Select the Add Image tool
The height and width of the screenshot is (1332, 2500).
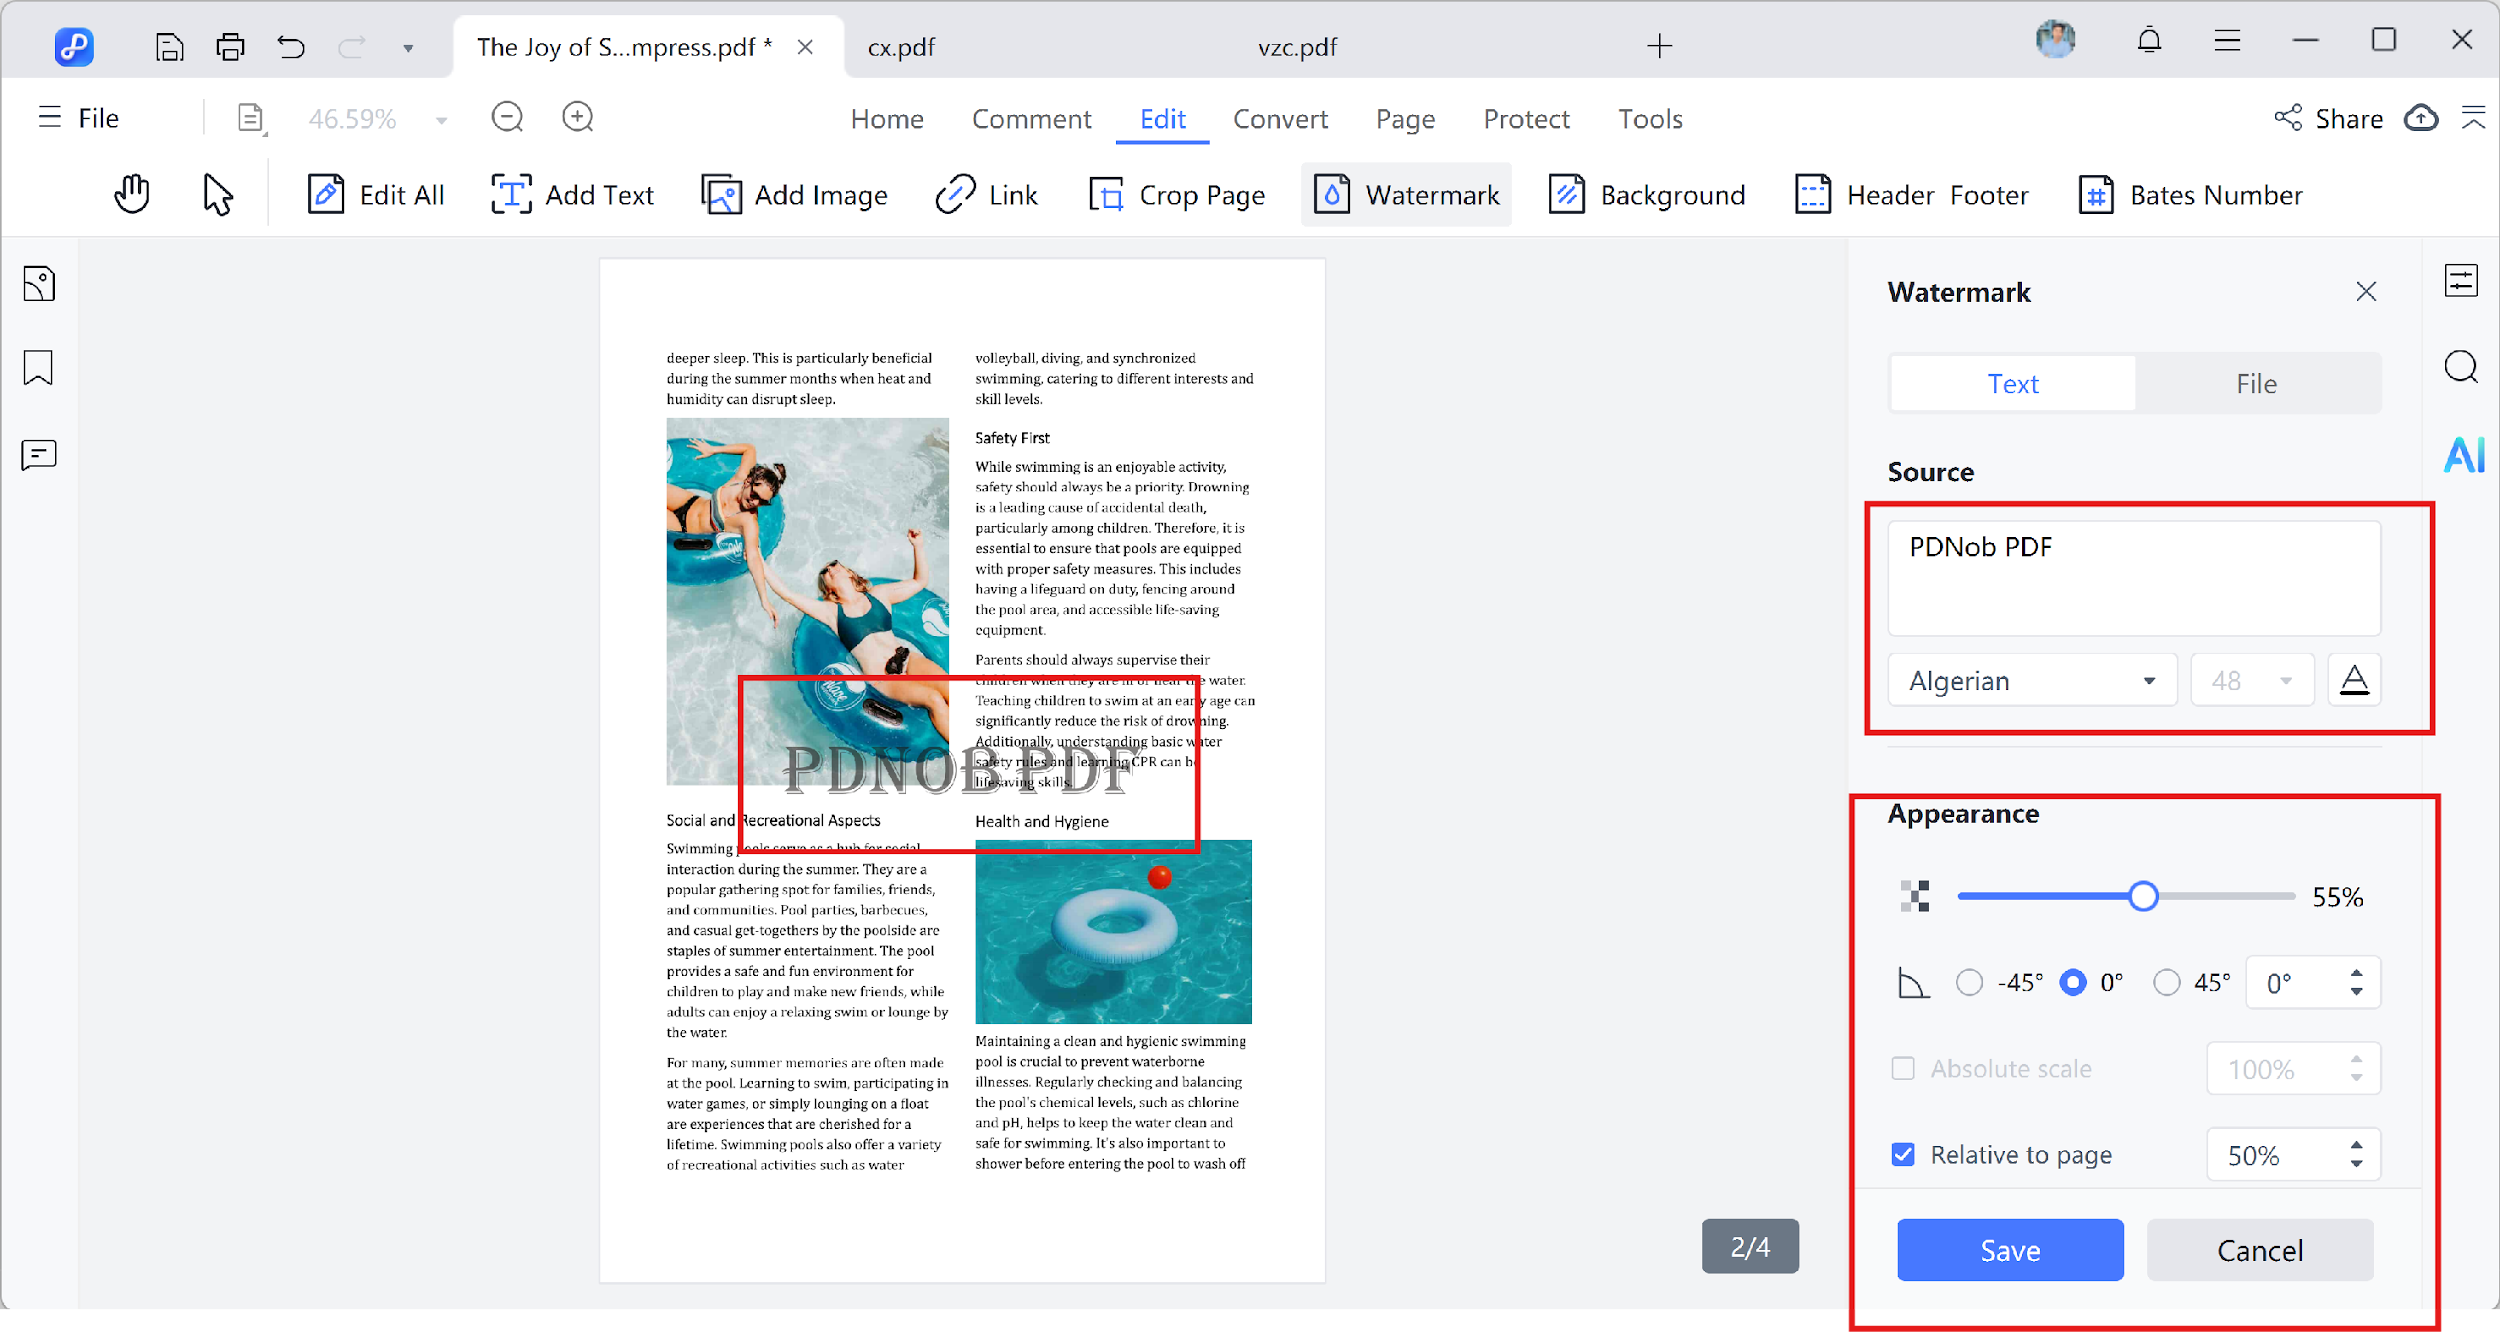tap(795, 194)
